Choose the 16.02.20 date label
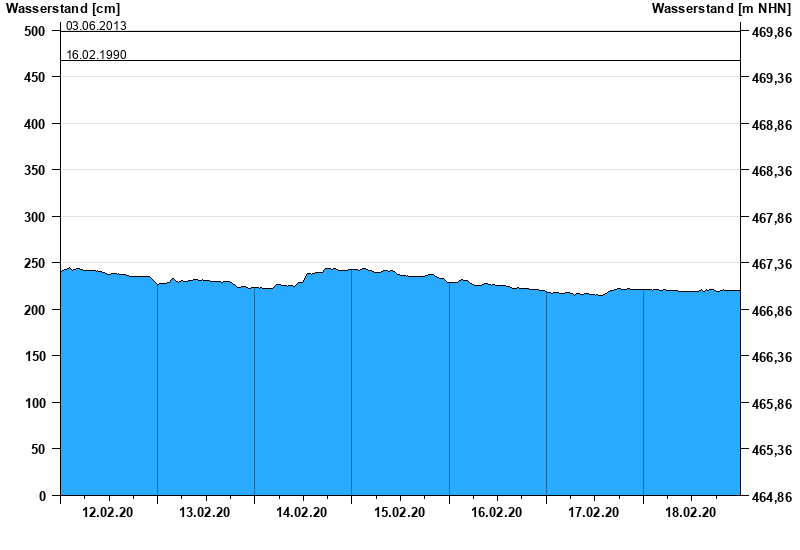 pos(497,513)
